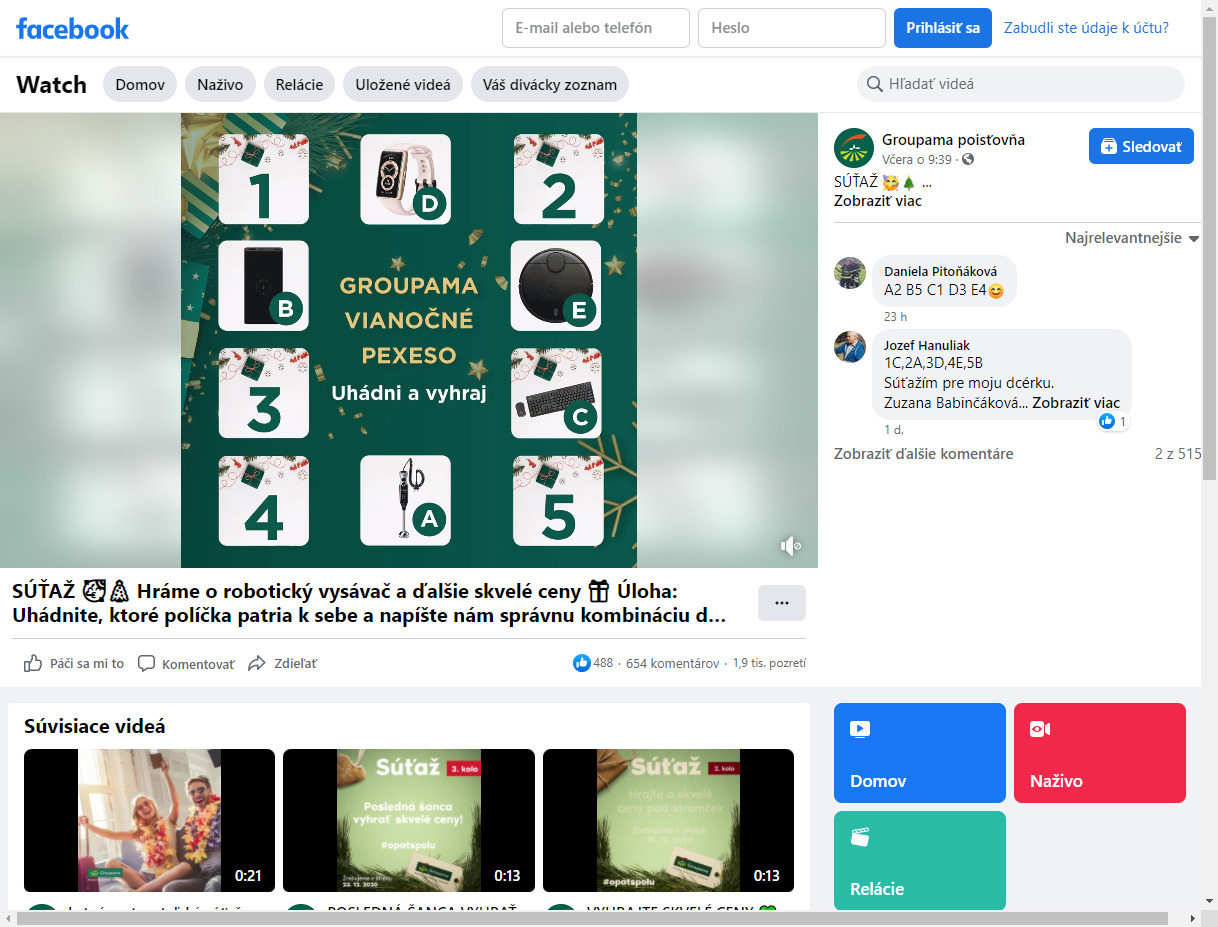Play the related video lasting 0:21
1218x927 pixels.
pos(149,820)
